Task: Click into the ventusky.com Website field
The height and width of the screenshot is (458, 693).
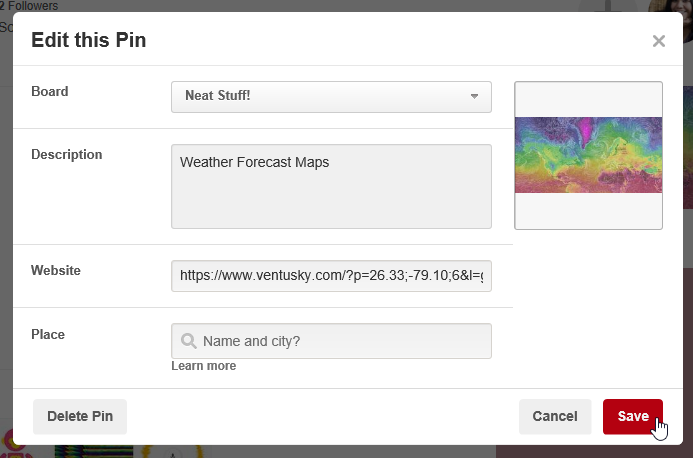Action: click(x=331, y=276)
